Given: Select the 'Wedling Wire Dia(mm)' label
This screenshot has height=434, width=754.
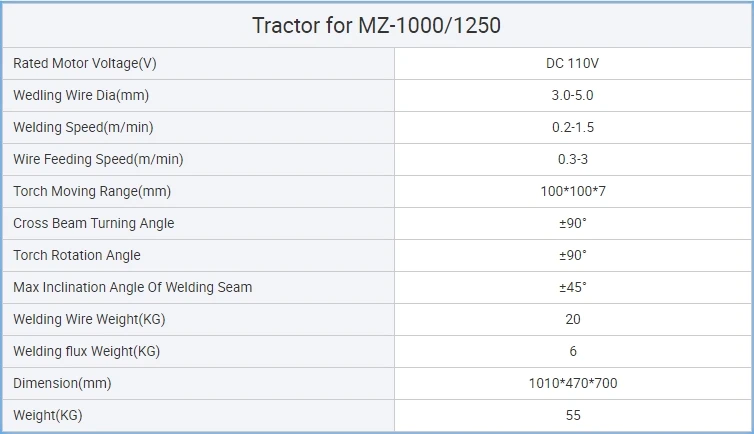Looking at the screenshot, I should pyautogui.click(x=81, y=95).
